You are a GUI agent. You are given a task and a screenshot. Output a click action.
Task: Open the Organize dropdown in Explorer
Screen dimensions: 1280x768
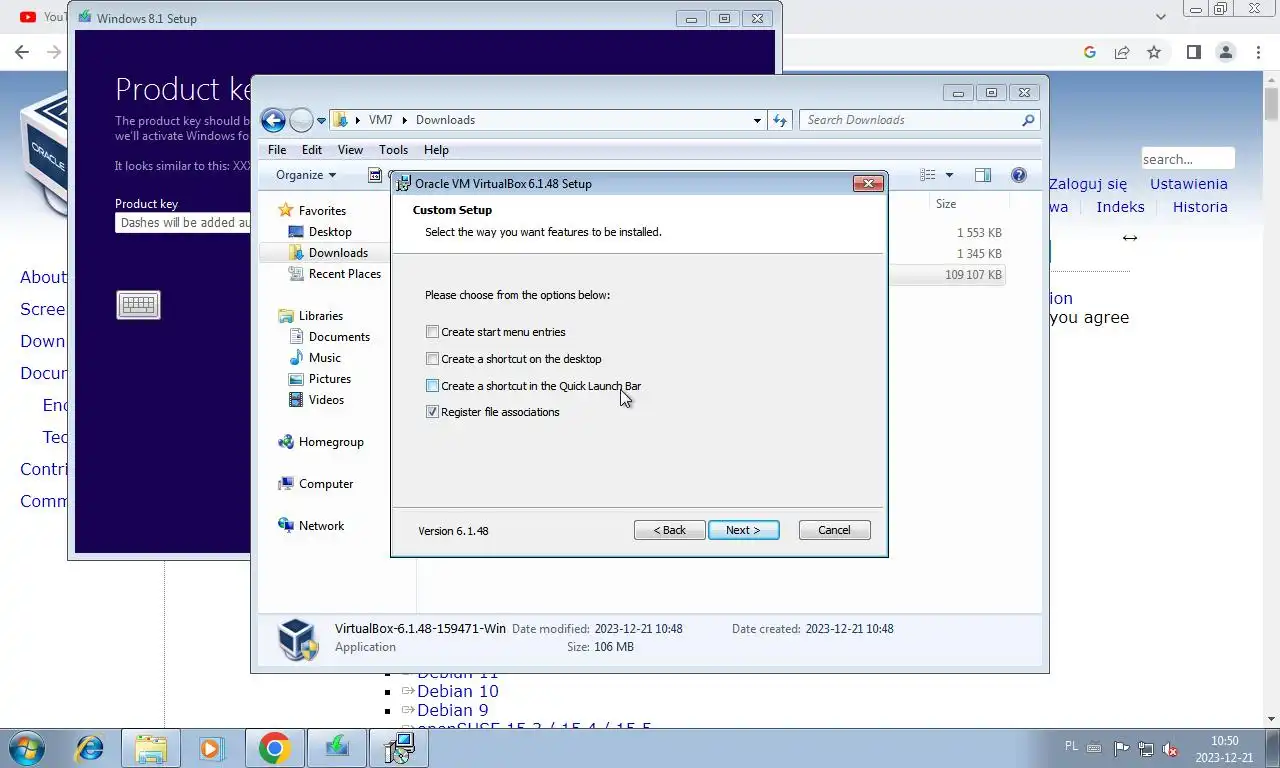[x=306, y=175]
